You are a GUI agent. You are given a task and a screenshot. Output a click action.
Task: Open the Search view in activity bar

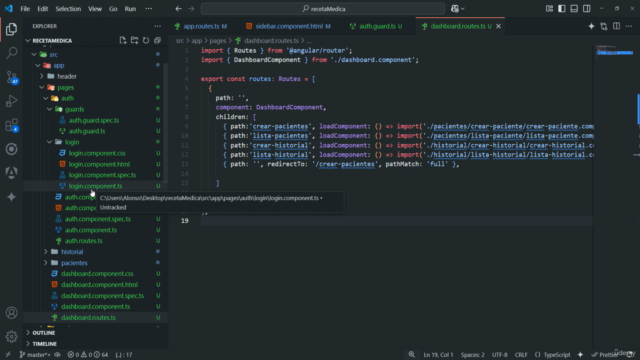pos(11,53)
